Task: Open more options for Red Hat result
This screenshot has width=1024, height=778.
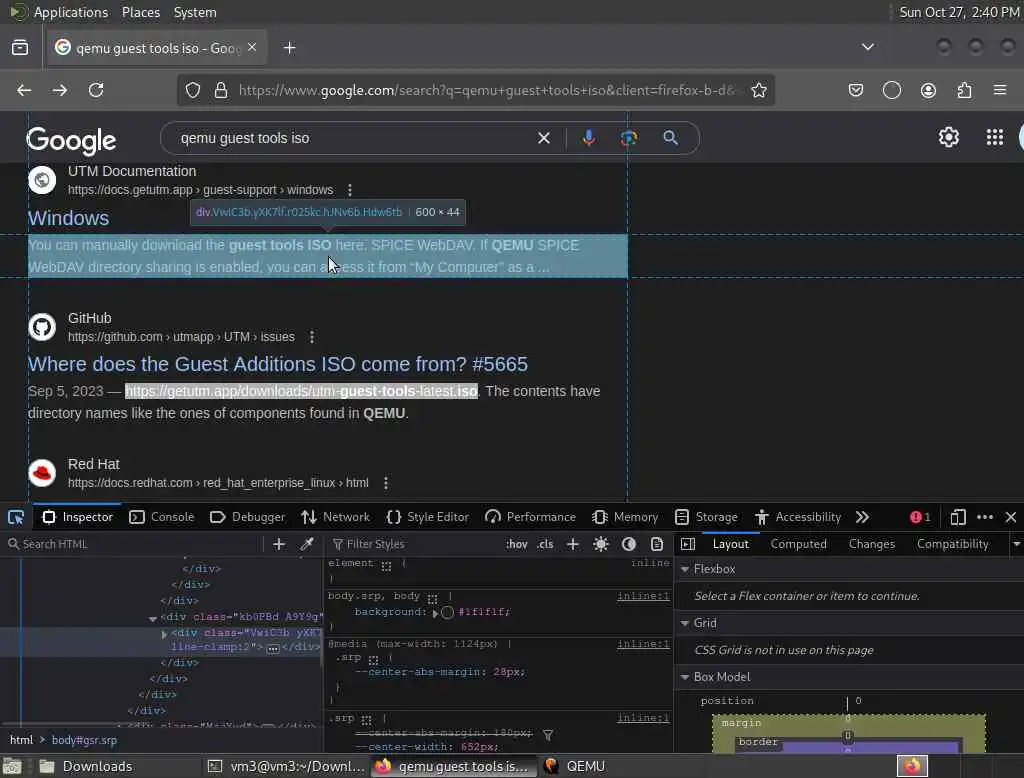Action: tap(386, 483)
